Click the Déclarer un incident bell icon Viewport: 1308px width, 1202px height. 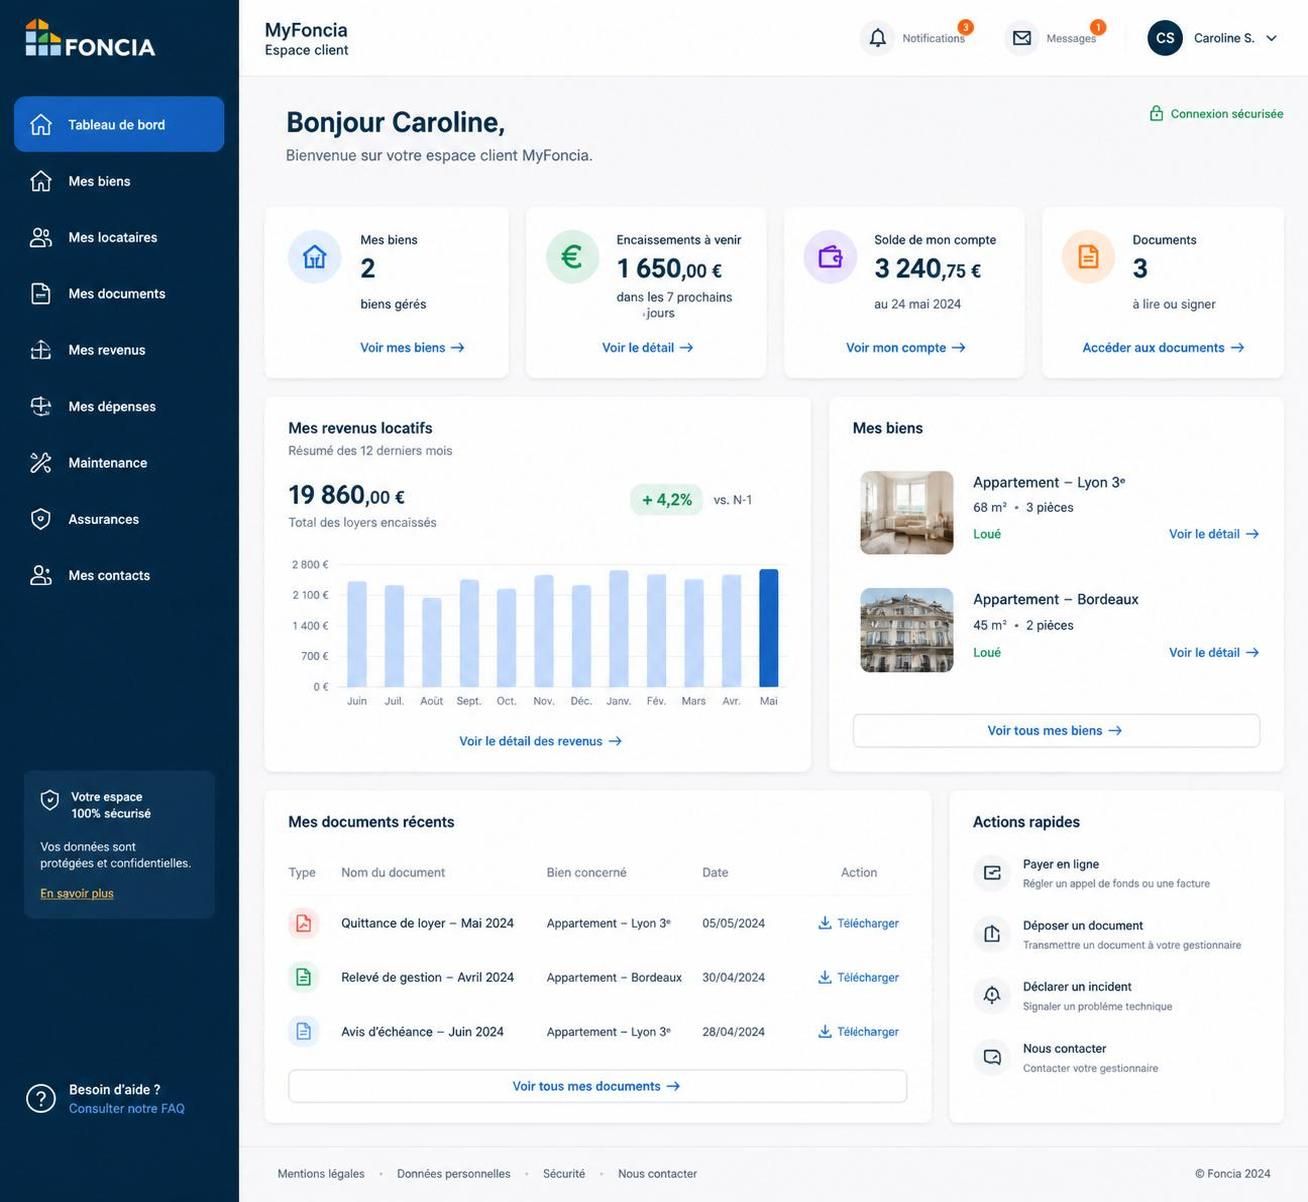[x=992, y=995]
